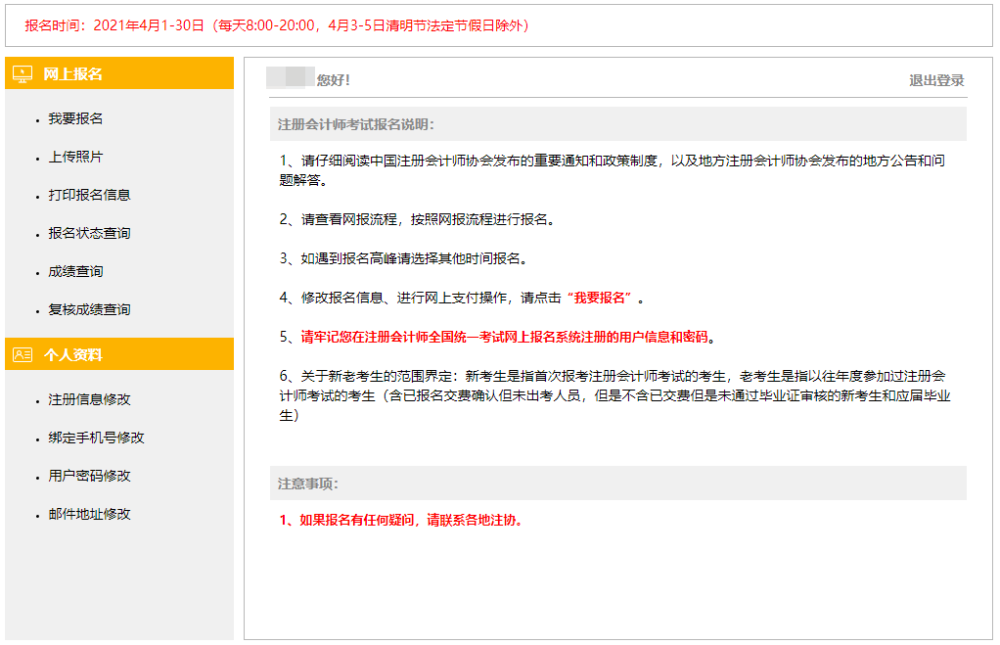Open 成绩查询 from the sidebar
The height and width of the screenshot is (645, 1000).
[75, 271]
